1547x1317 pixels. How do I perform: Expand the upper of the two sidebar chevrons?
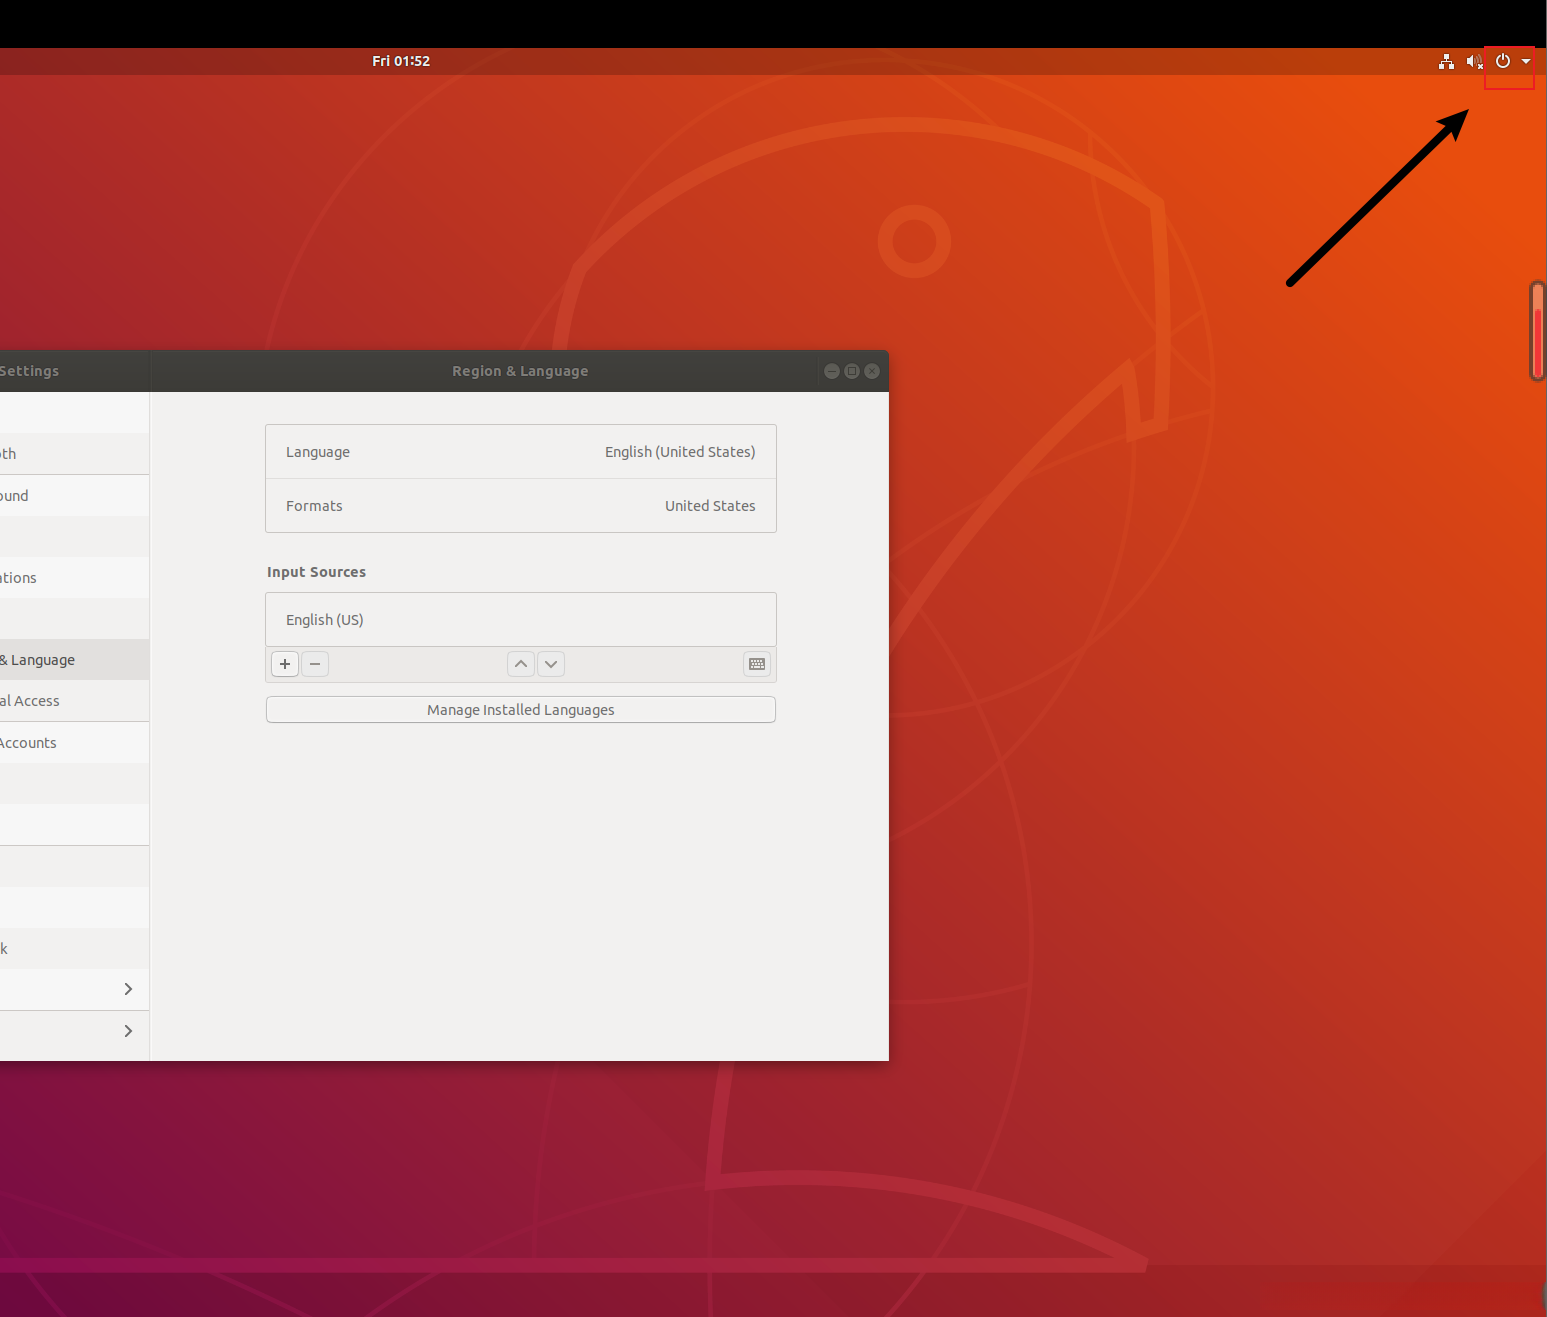128,989
